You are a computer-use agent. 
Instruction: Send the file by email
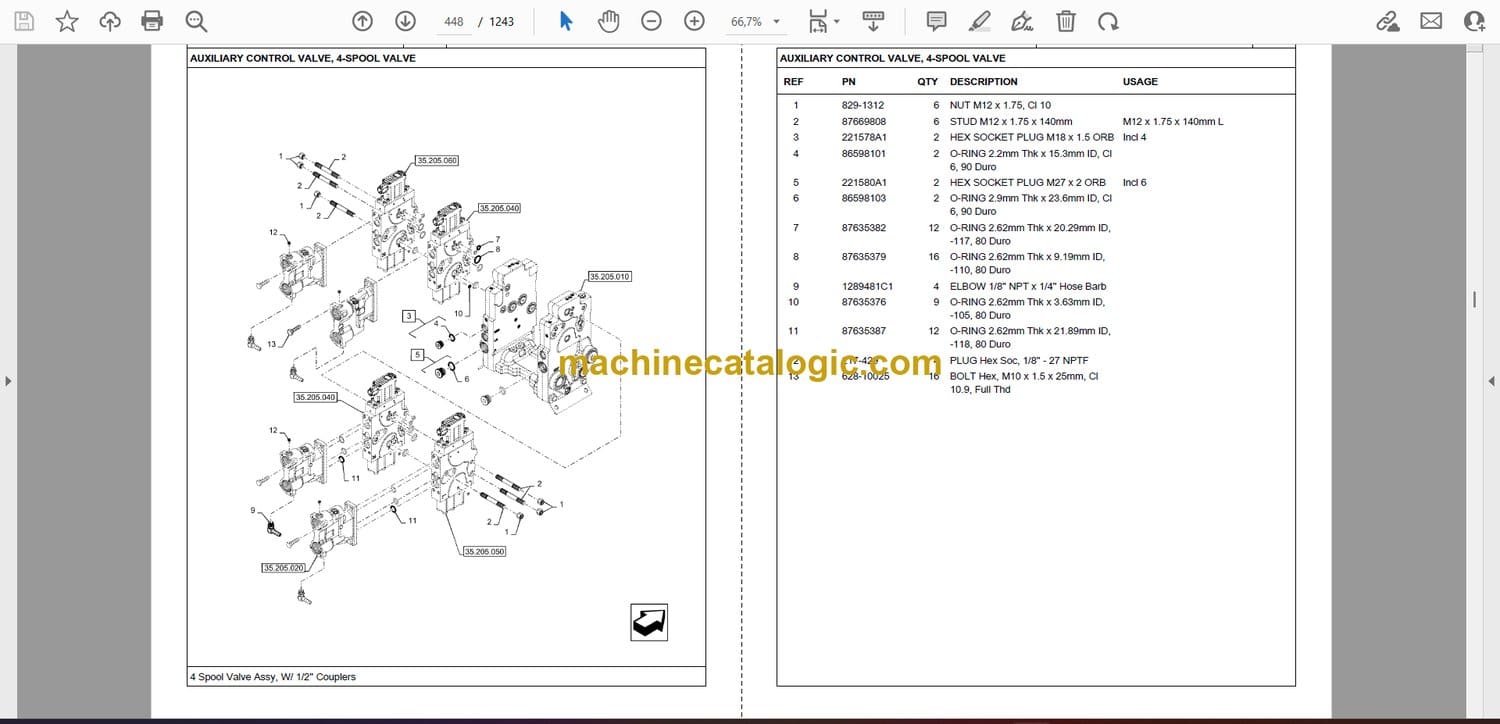1431,21
